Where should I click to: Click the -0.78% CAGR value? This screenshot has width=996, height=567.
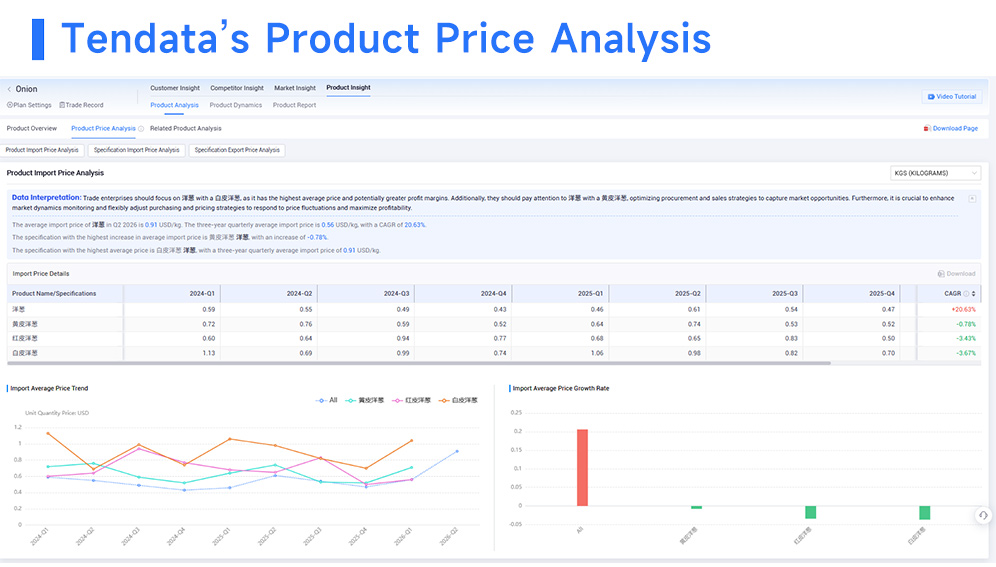point(966,324)
